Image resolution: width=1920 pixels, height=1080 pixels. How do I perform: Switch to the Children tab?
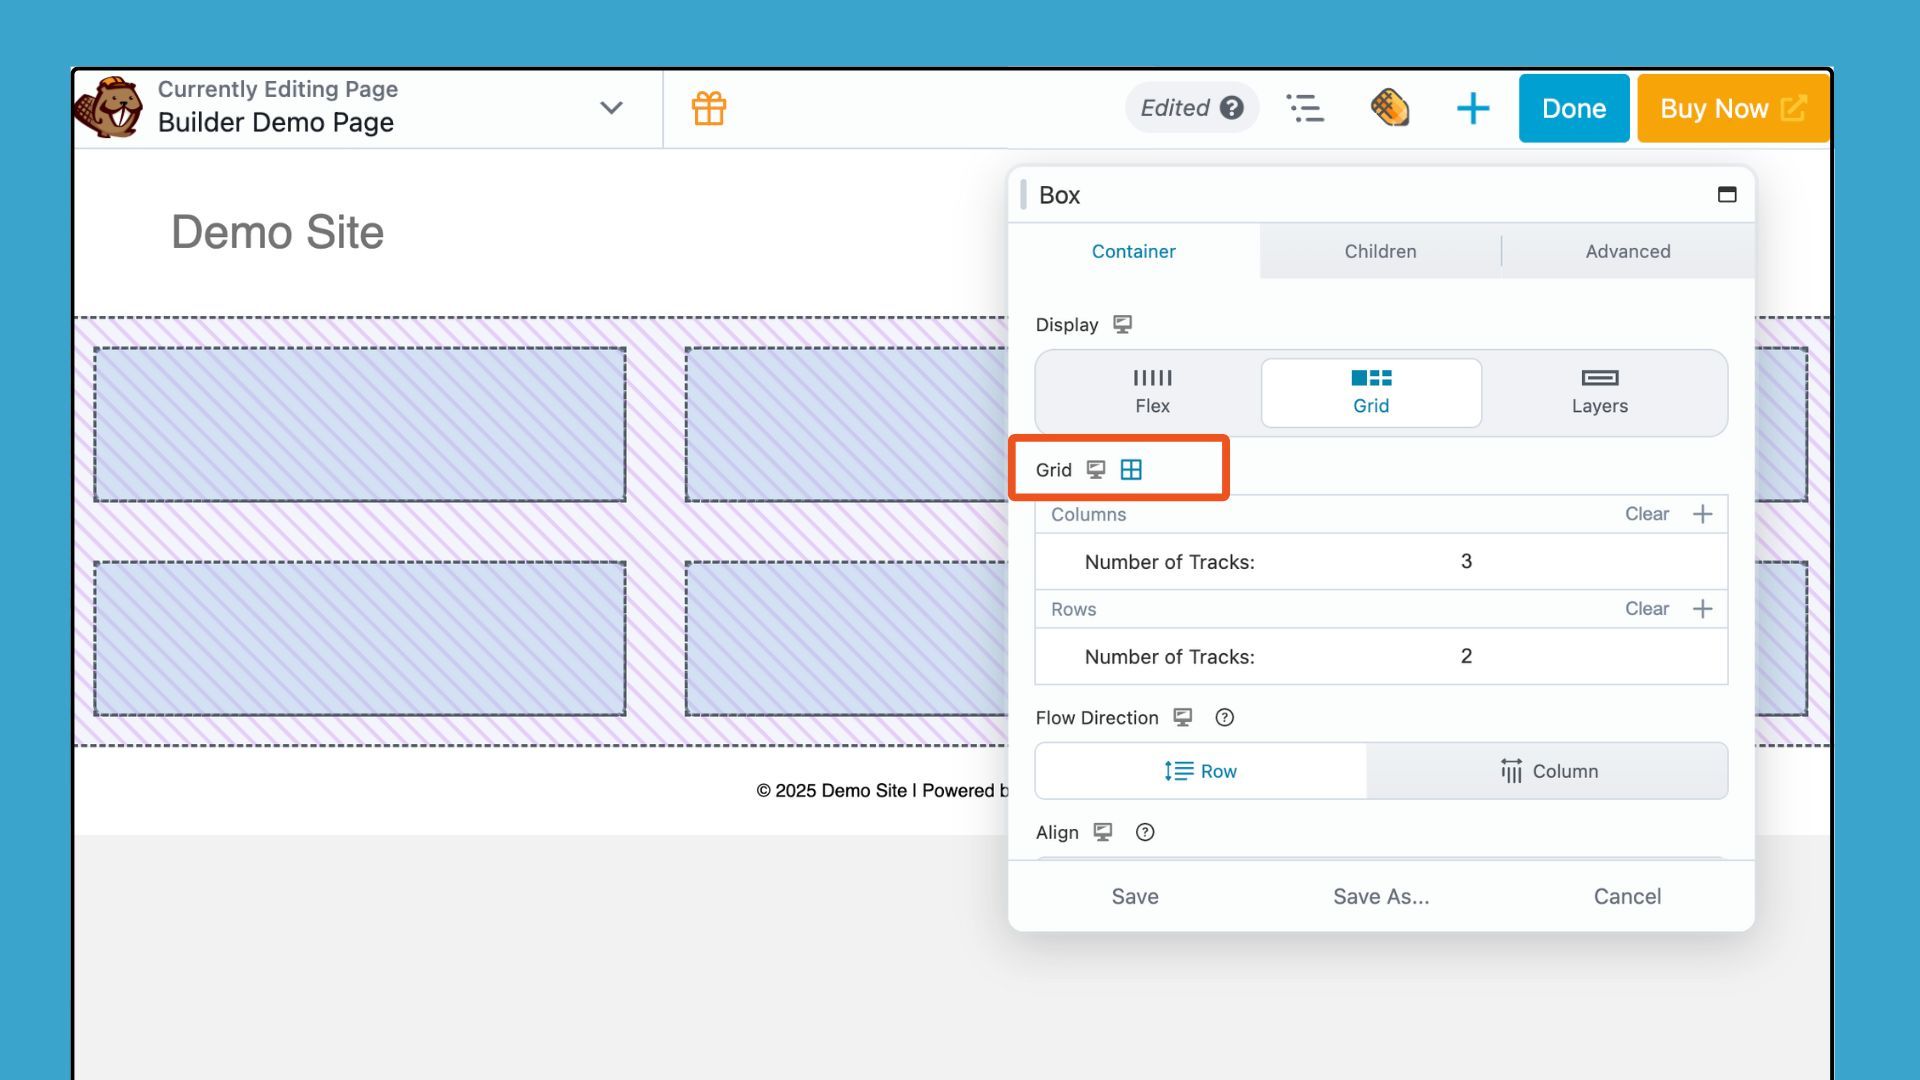[x=1380, y=251]
